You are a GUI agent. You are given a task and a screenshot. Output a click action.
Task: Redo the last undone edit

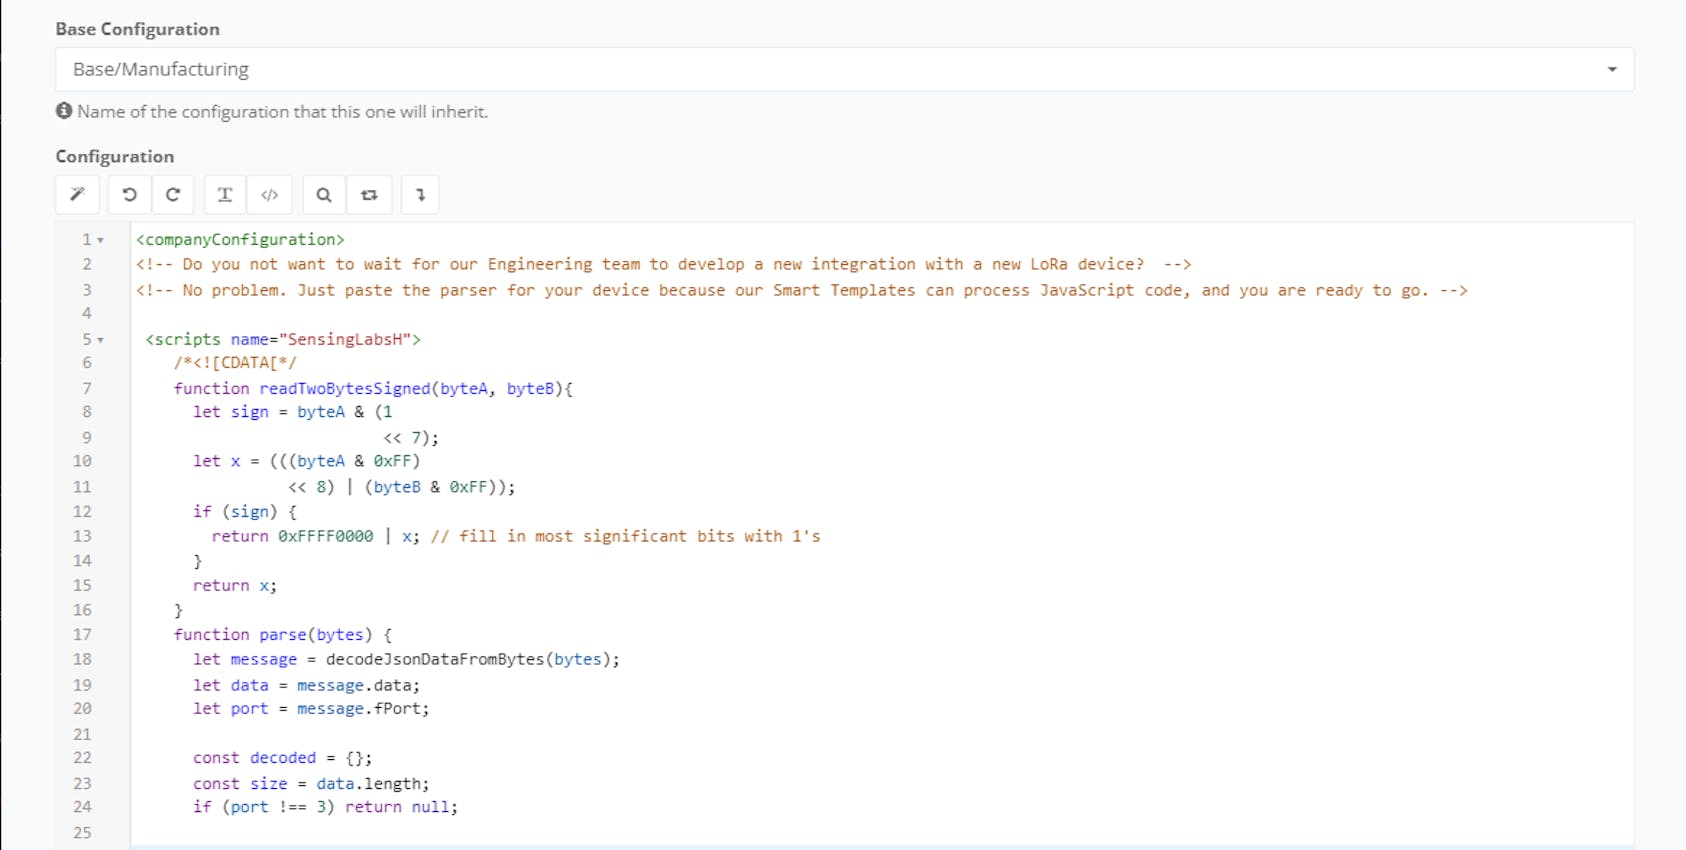(x=173, y=195)
